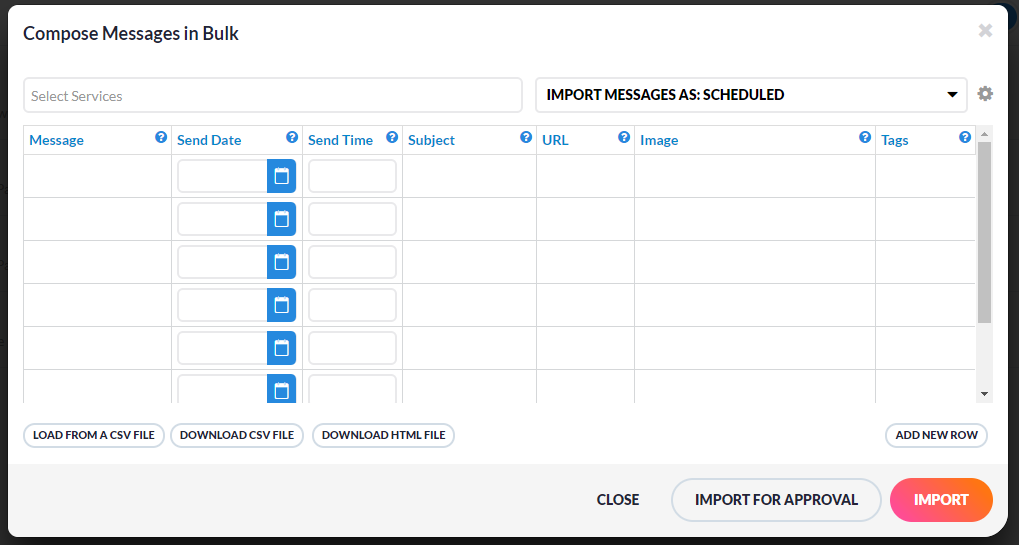Click Download HTML File button

pyautogui.click(x=383, y=435)
